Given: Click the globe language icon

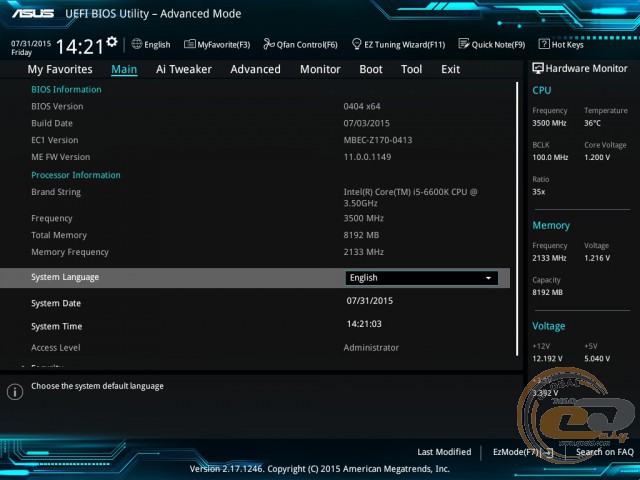Looking at the screenshot, I should [x=137, y=44].
